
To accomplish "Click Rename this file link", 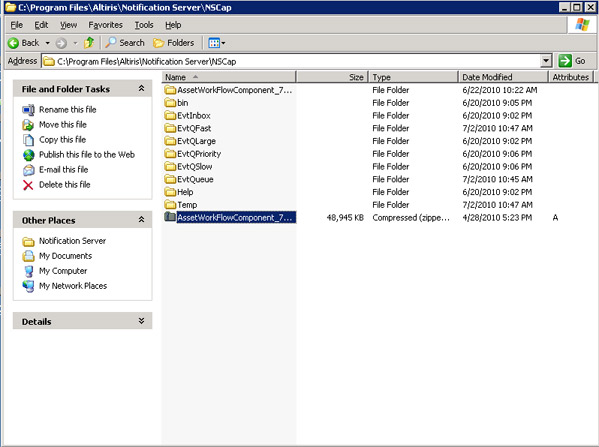I will [x=68, y=110].
